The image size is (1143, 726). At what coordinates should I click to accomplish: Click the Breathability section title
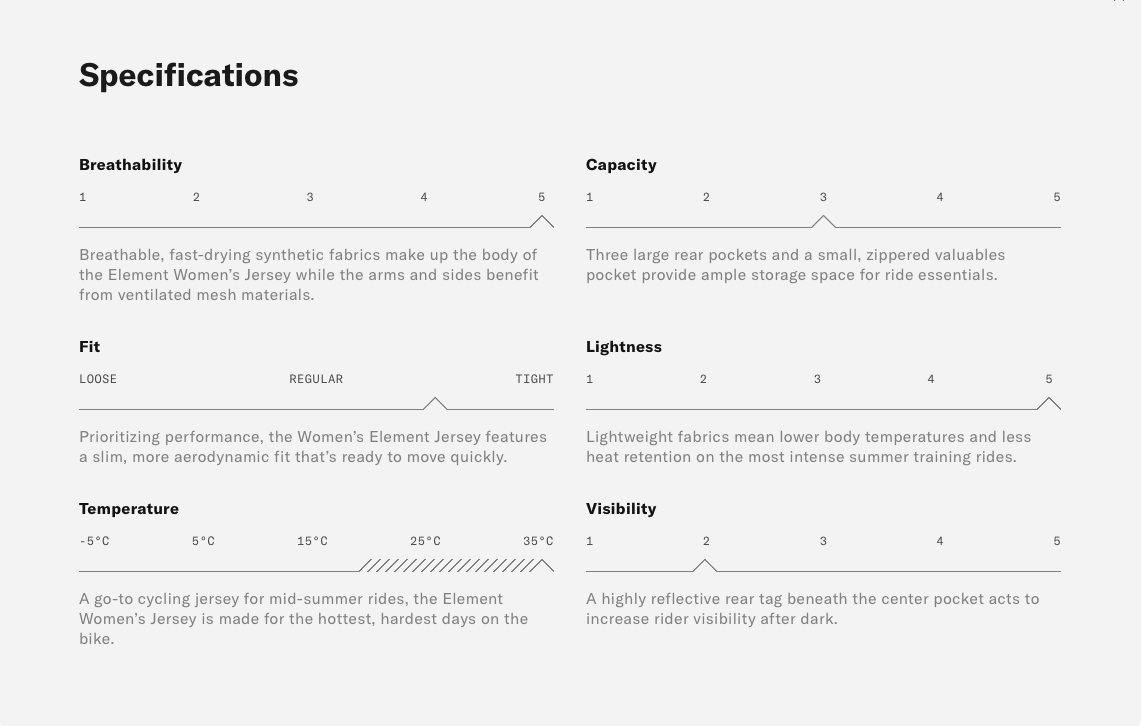(130, 164)
